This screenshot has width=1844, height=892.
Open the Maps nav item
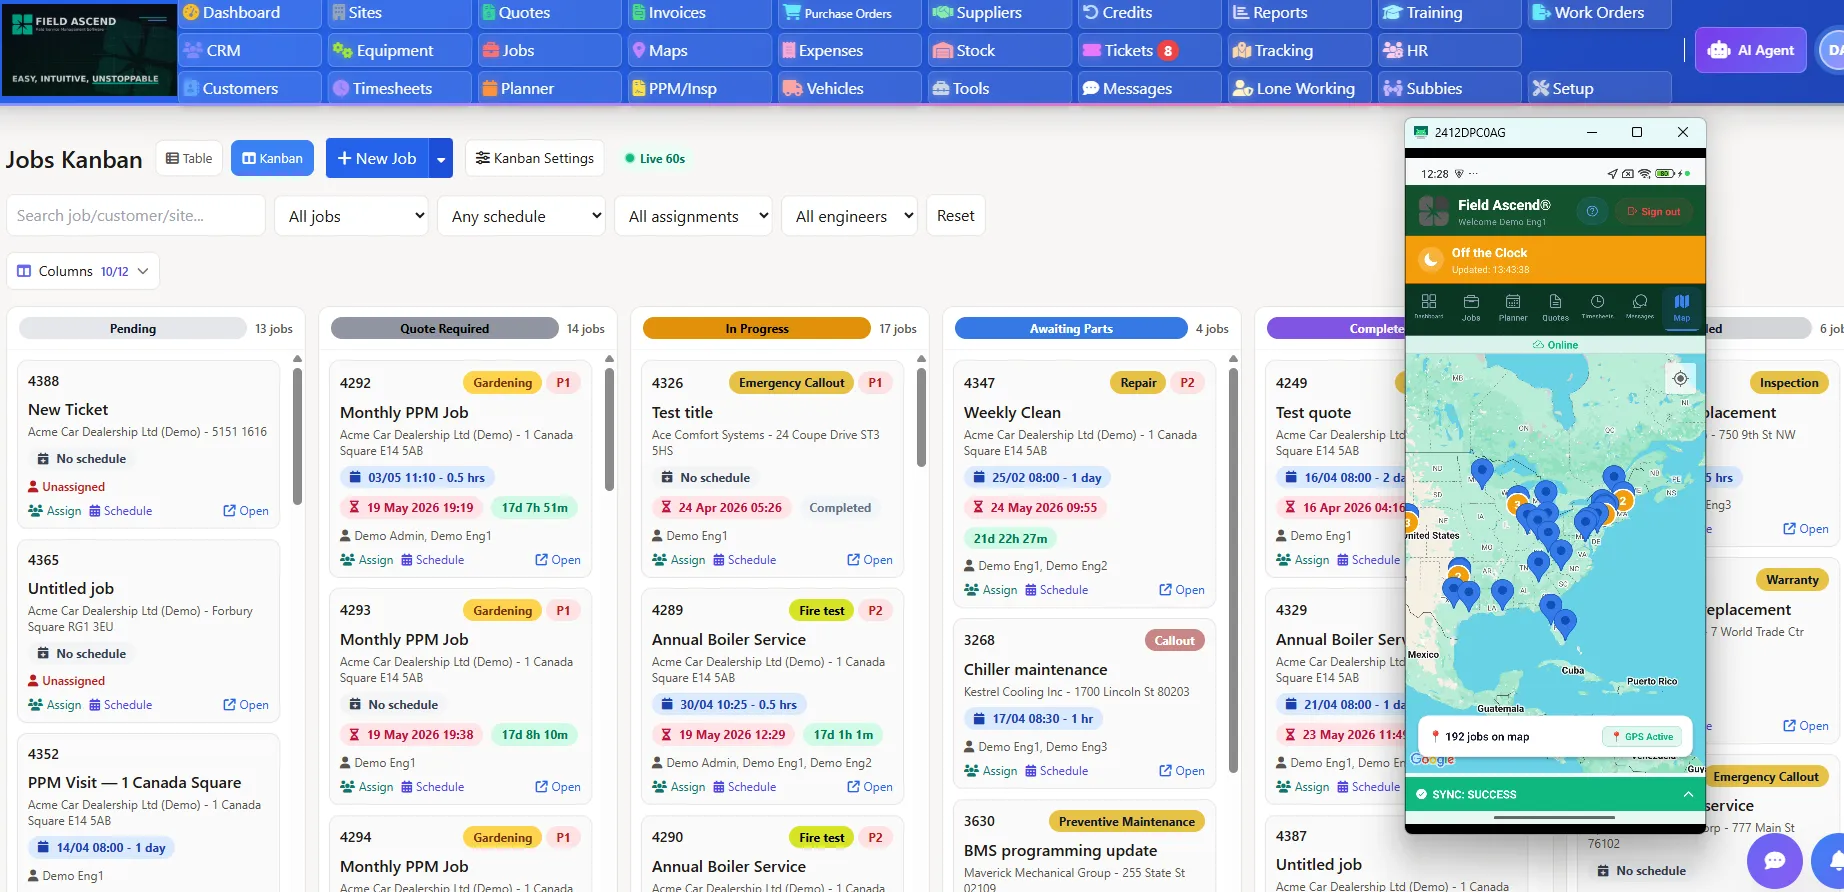700,50
